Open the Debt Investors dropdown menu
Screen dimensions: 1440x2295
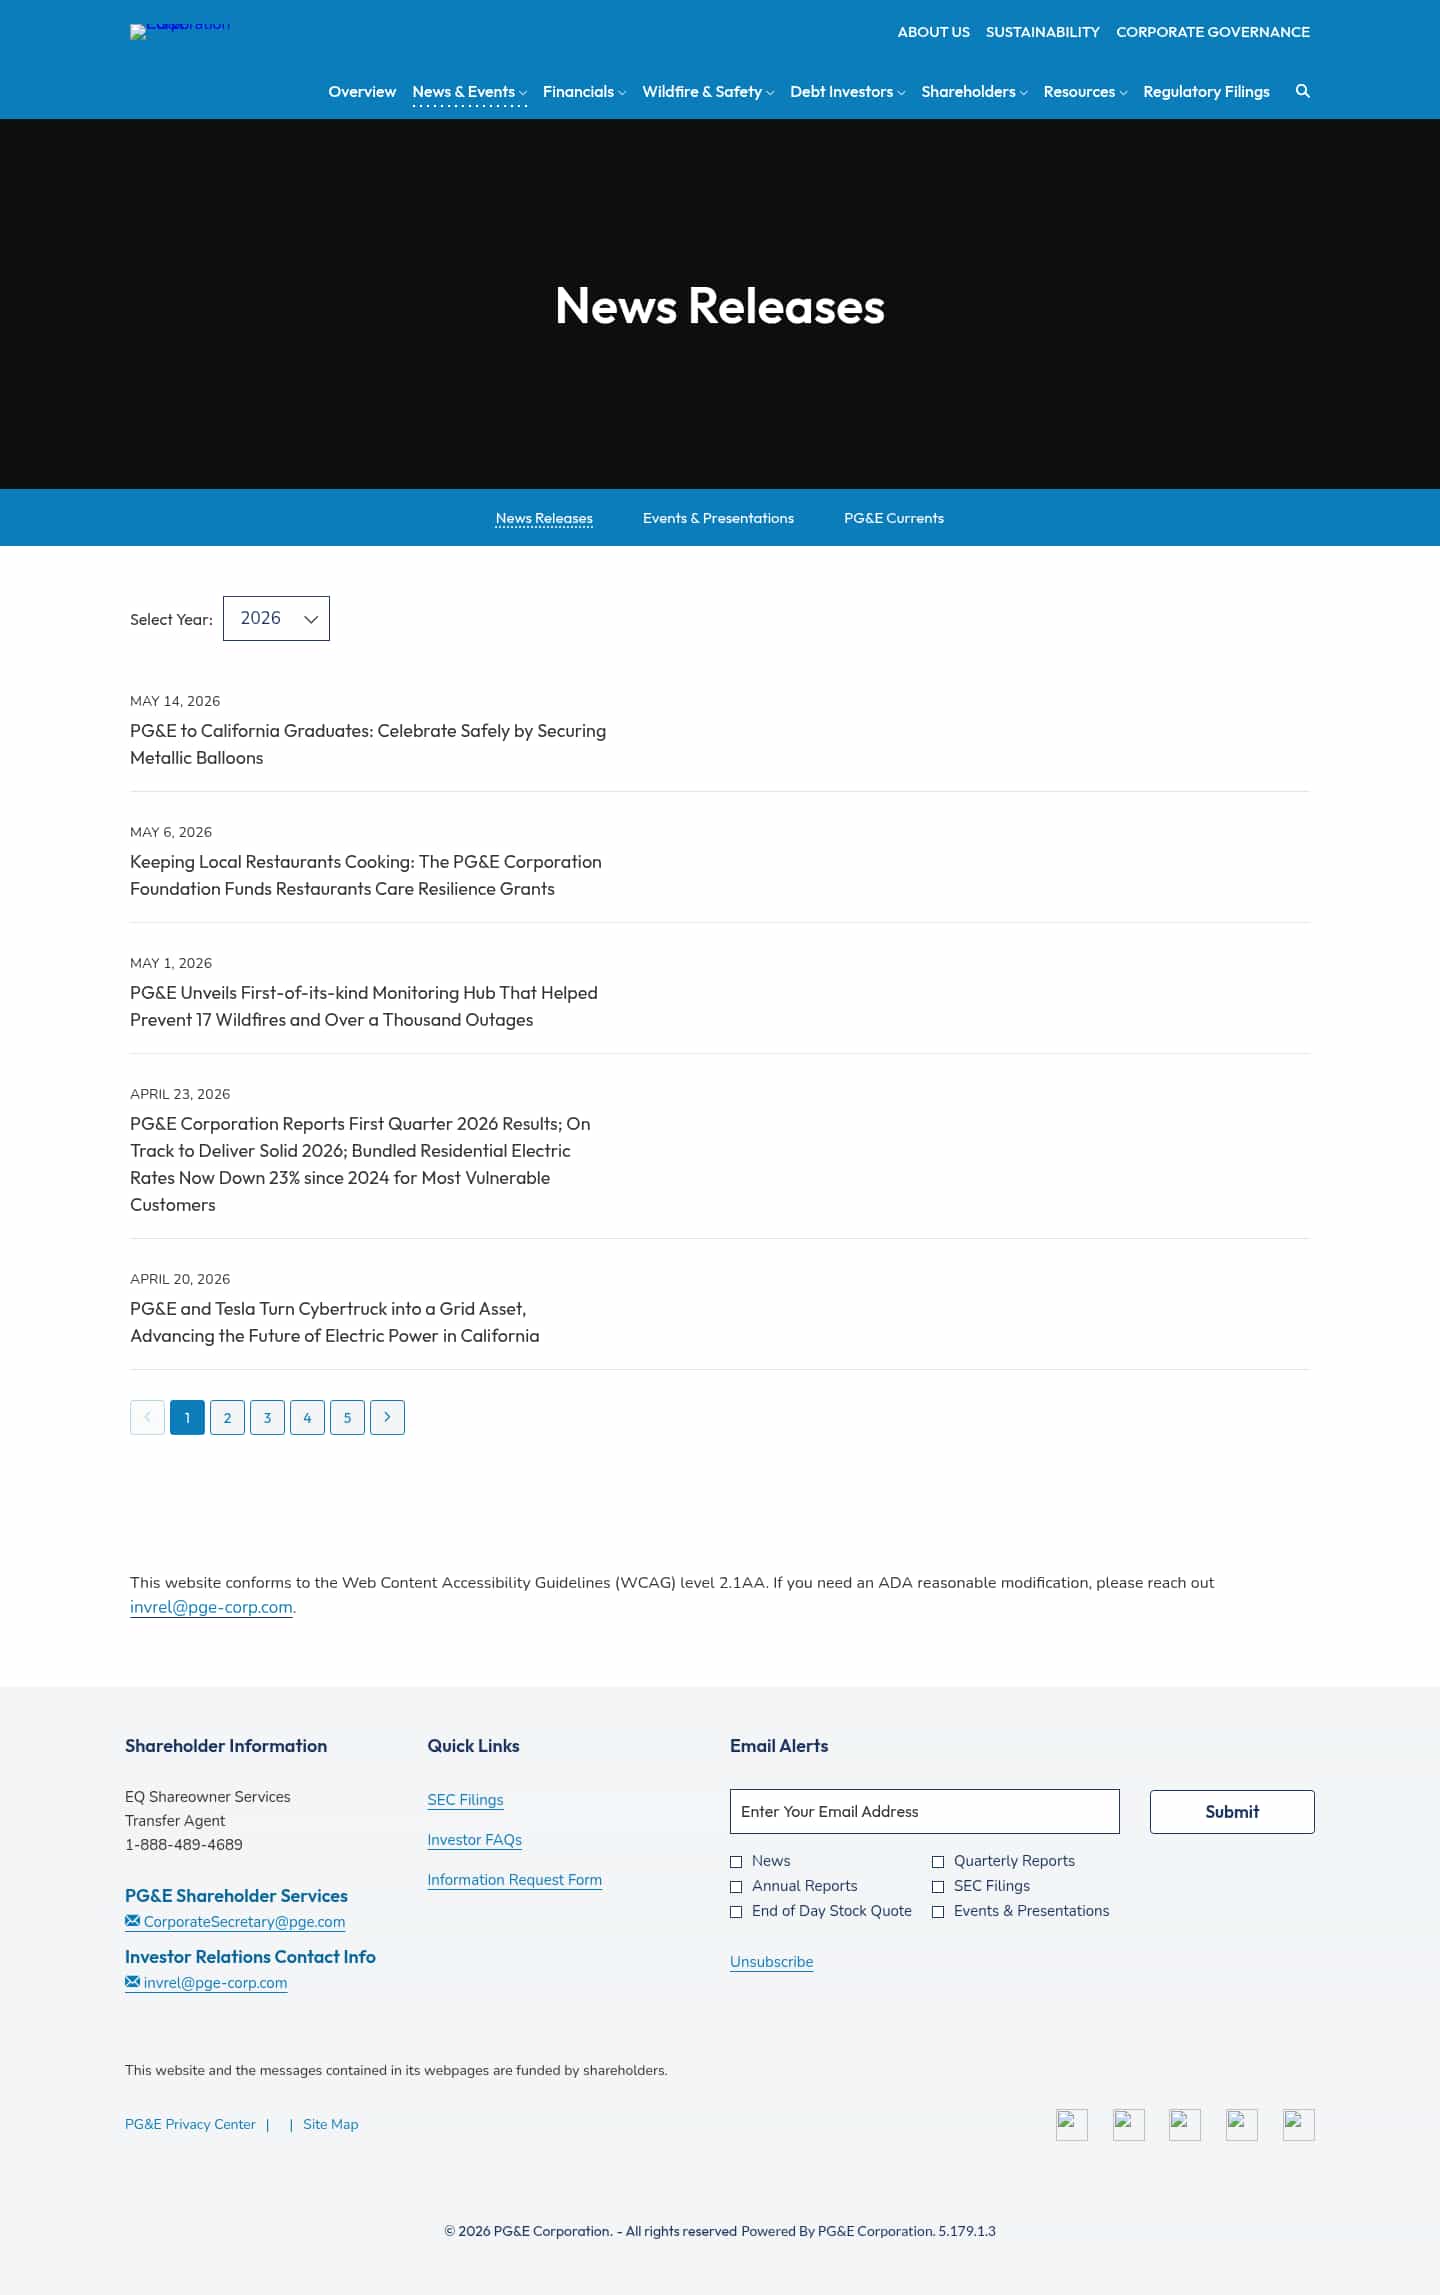847,92
